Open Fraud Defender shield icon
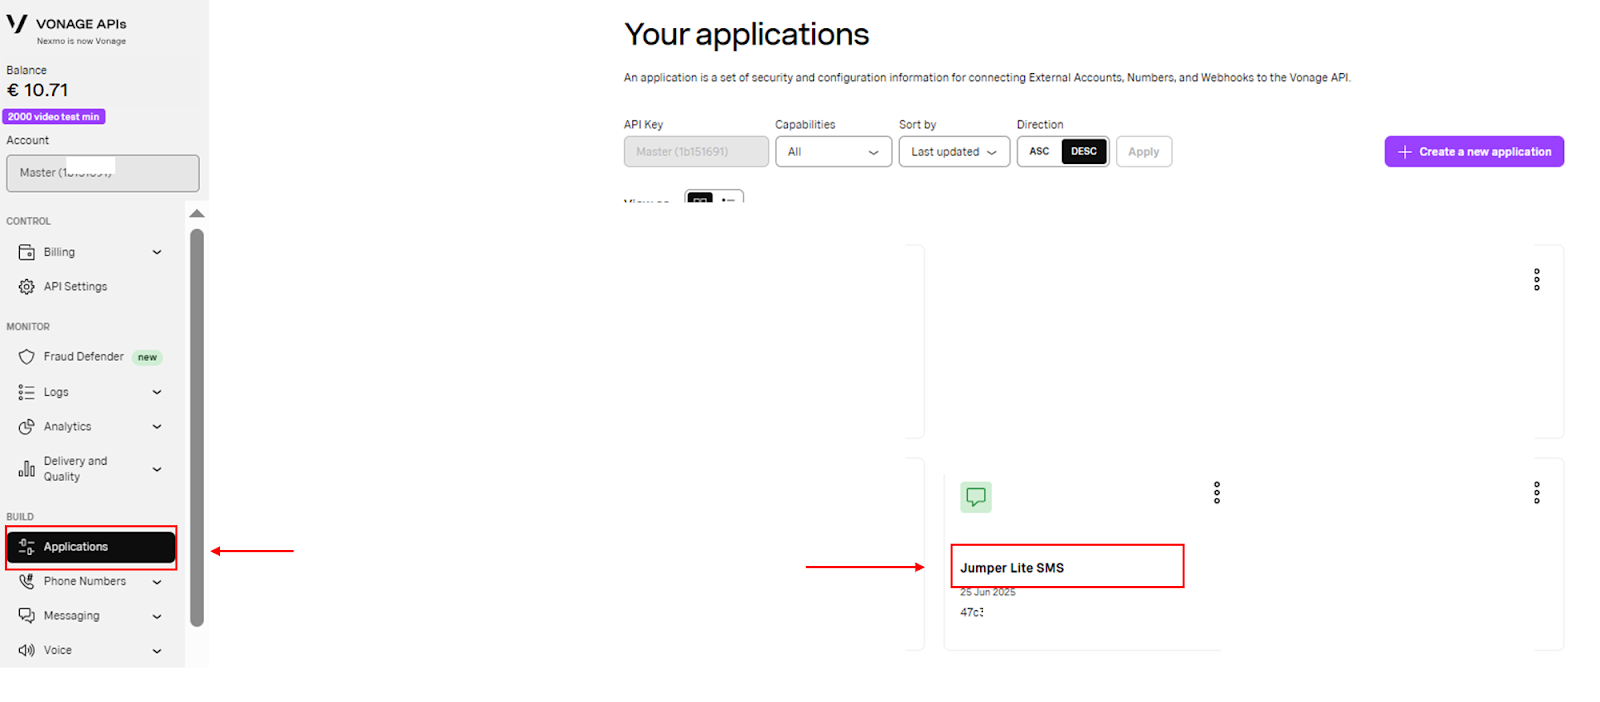The width and height of the screenshot is (1600, 702). click(27, 357)
